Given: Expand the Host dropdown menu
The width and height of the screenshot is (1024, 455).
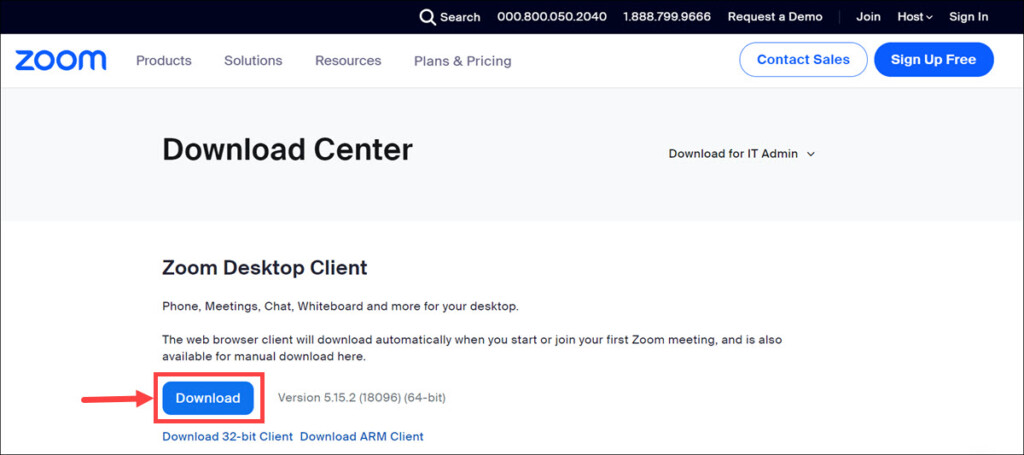Looking at the screenshot, I should (914, 17).
